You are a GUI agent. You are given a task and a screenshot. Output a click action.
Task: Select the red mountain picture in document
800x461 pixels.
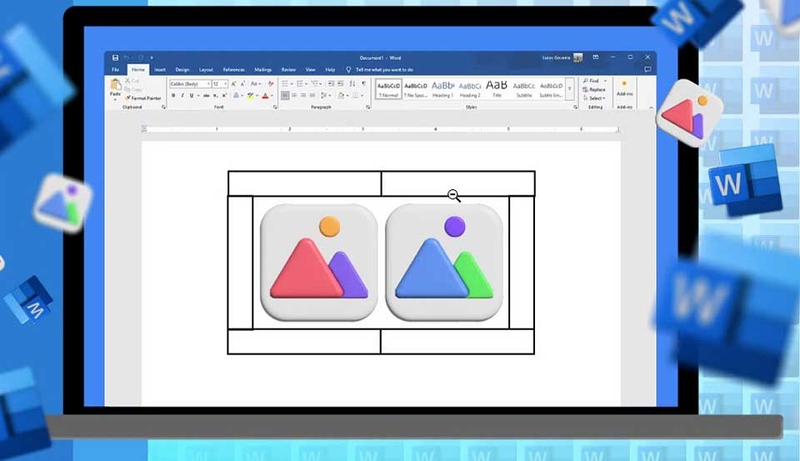tap(319, 263)
